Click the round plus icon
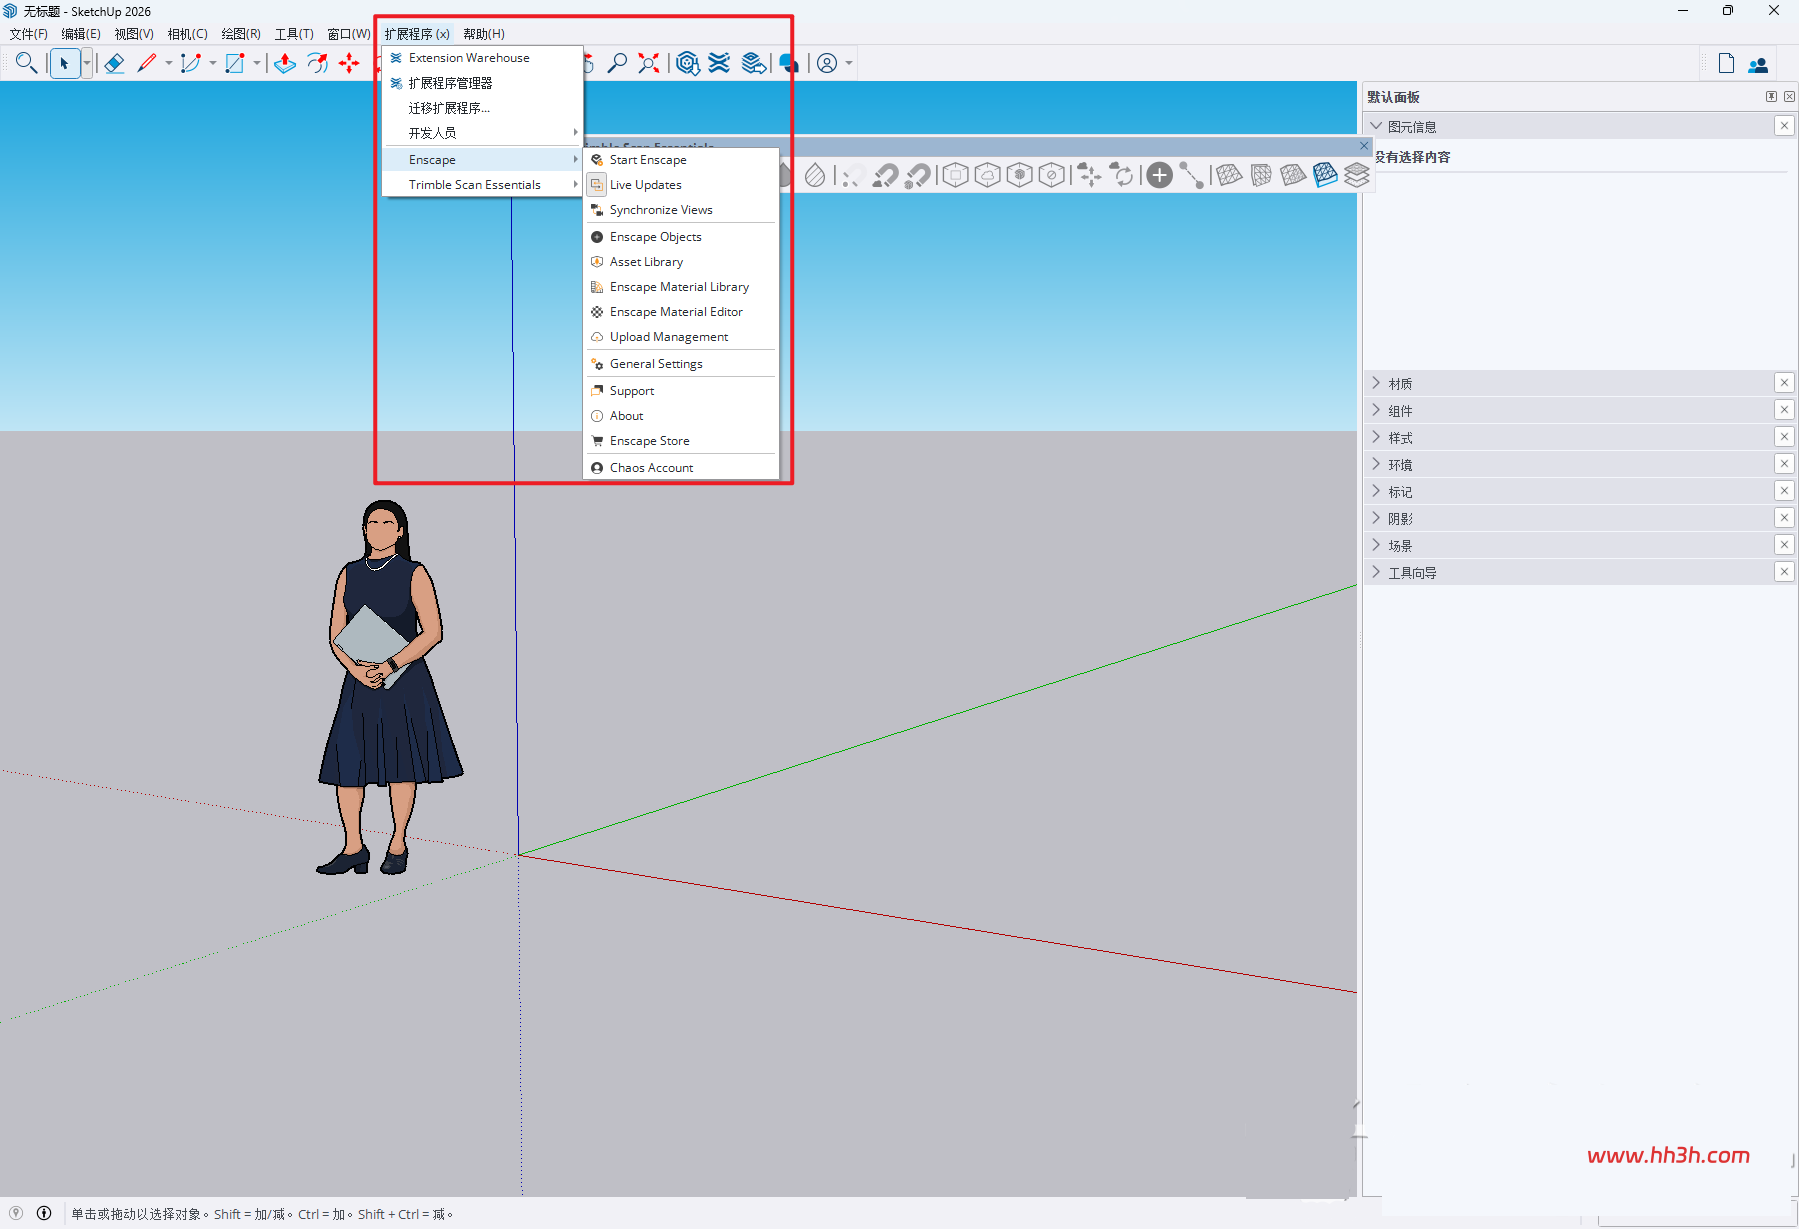 [1159, 175]
